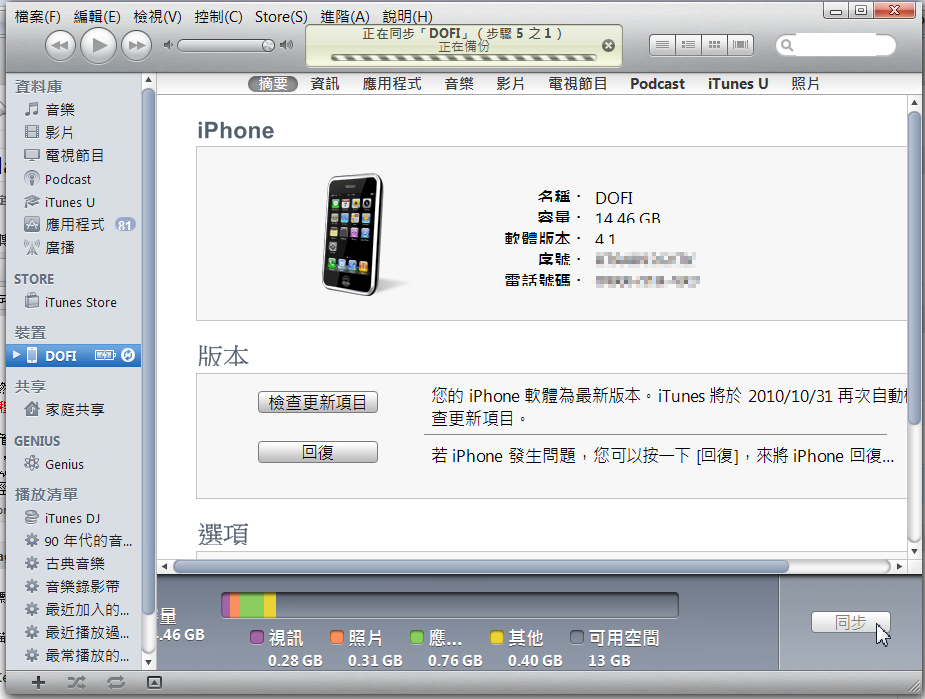This screenshot has width=925, height=699.
Task: Switch to Cover Flow view
Action: (741, 45)
